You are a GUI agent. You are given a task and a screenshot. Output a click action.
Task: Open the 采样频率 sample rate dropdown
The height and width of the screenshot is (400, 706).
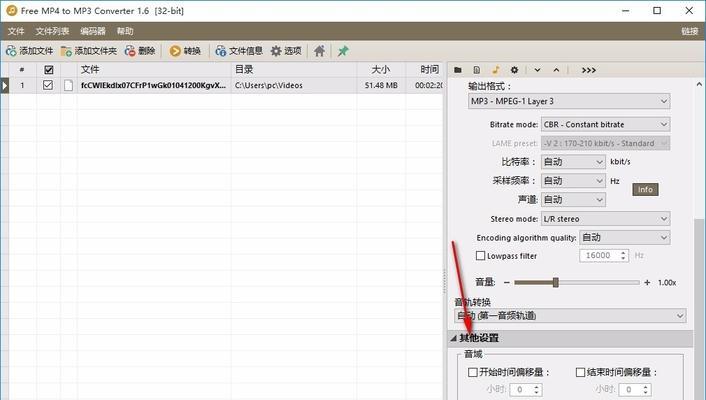(x=573, y=181)
